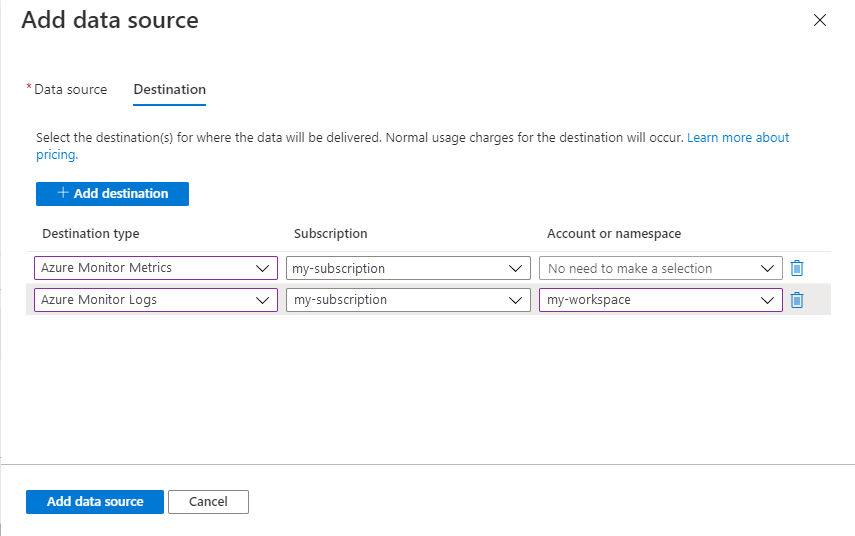Click the Add data source panel title
The height and width of the screenshot is (536, 855).
110,20
